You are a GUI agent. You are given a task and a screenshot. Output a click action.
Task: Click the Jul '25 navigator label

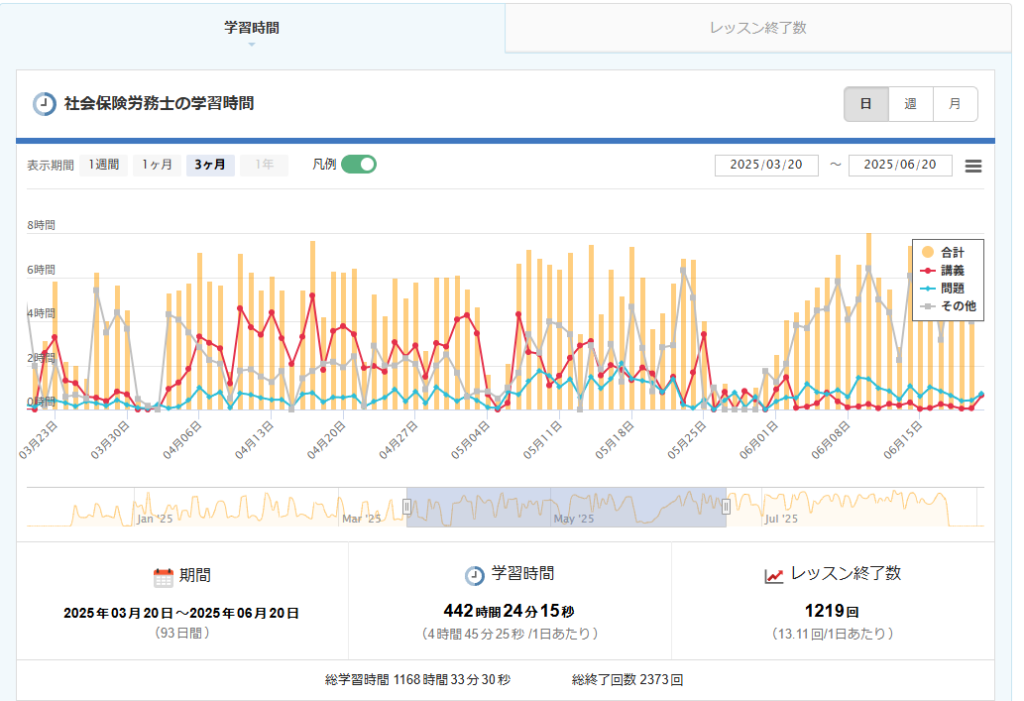(x=782, y=519)
